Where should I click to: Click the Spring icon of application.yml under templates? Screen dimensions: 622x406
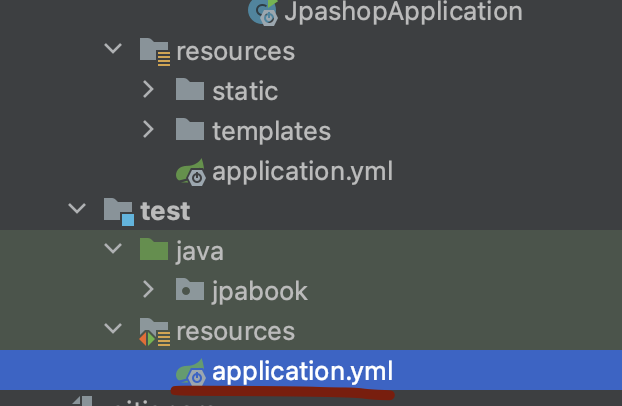(x=190, y=172)
